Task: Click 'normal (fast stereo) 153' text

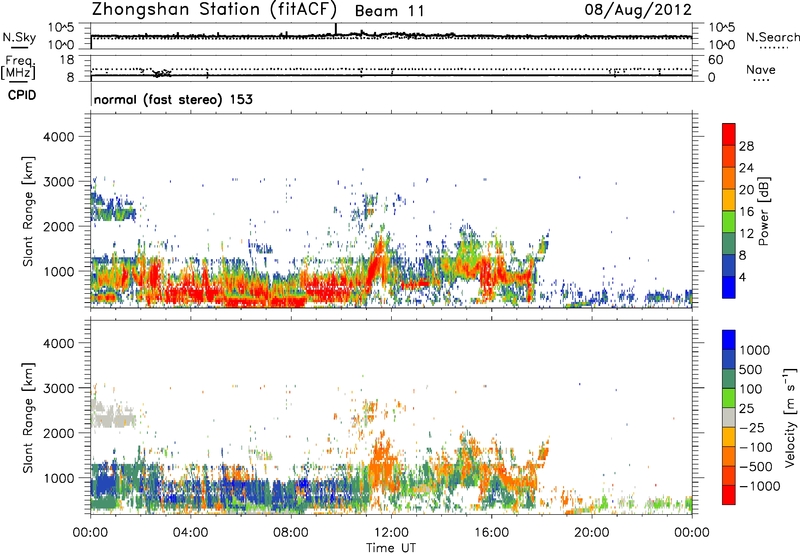Action: [x=173, y=99]
